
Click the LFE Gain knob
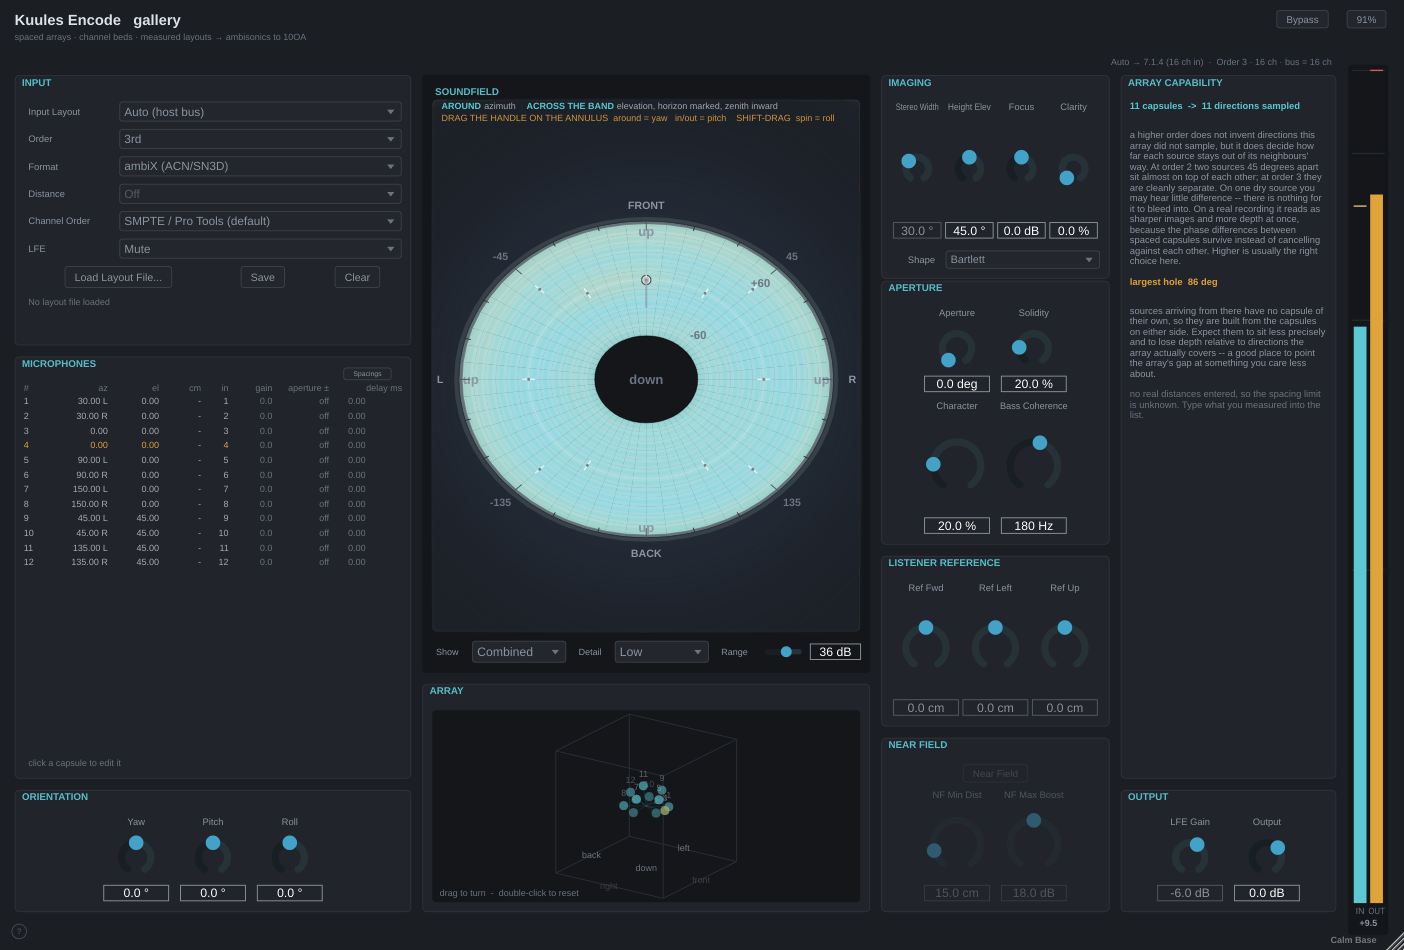[x=1190, y=856]
